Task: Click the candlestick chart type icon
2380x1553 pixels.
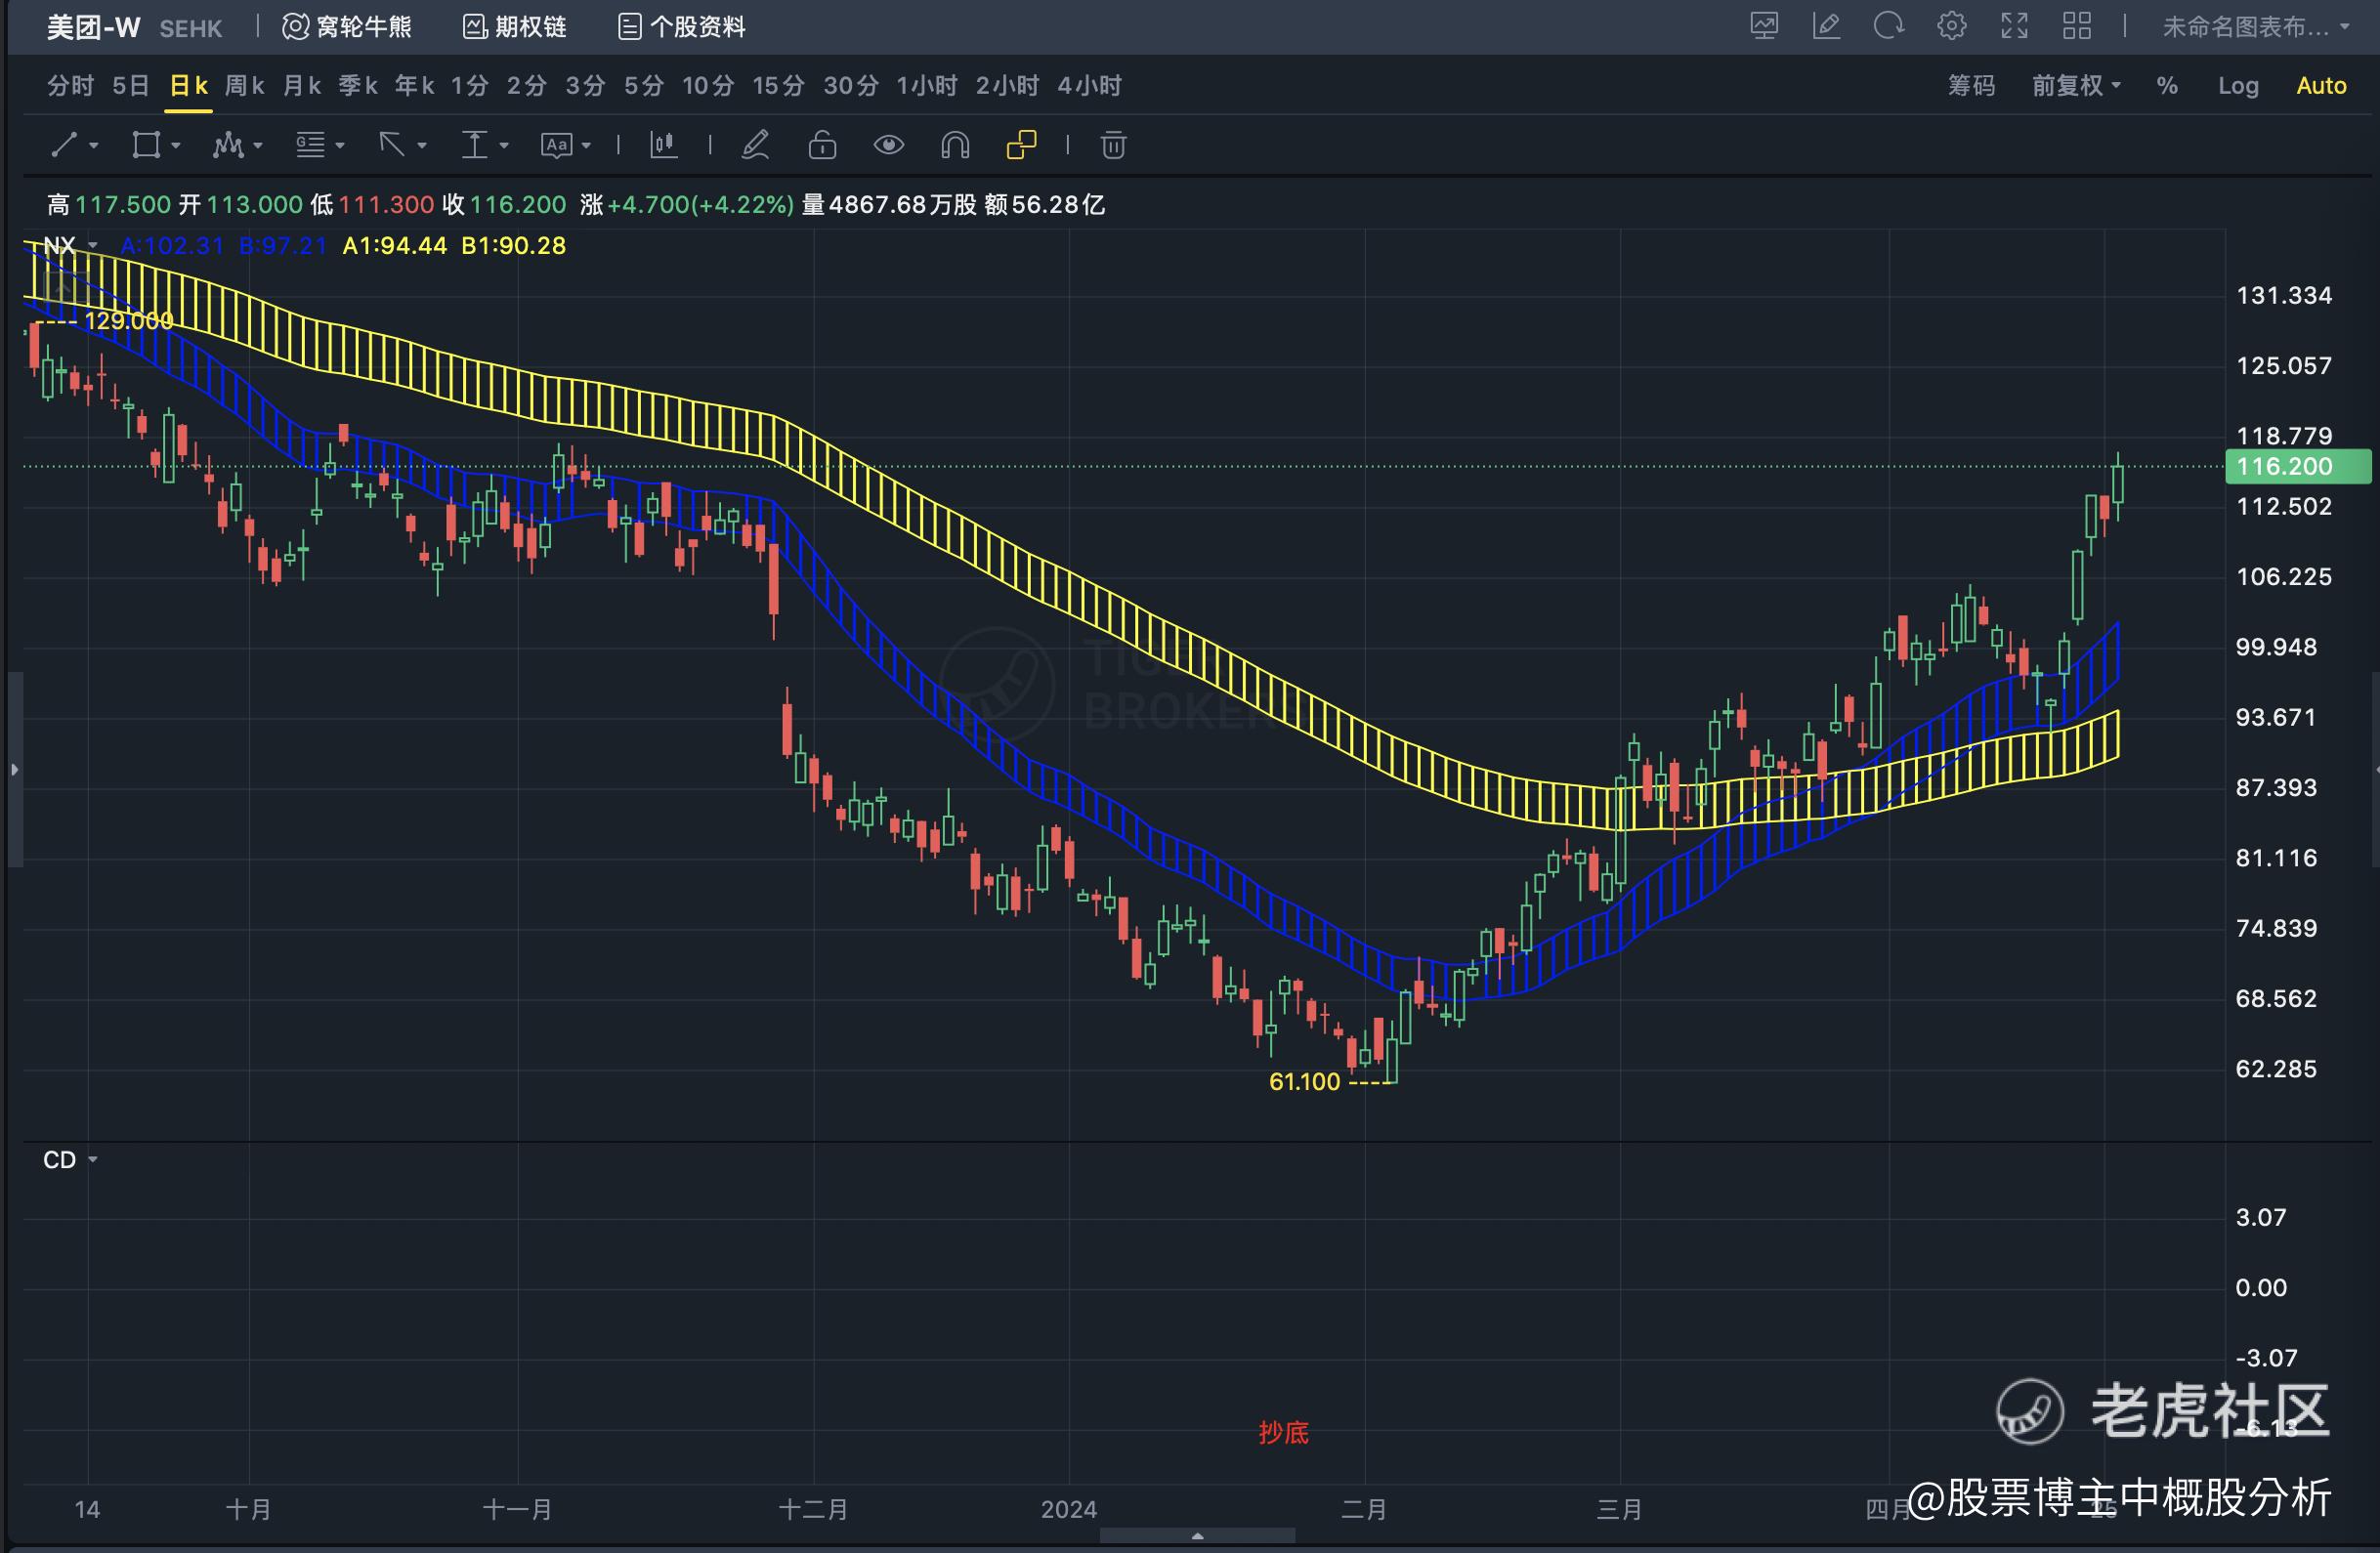Action: (x=663, y=145)
